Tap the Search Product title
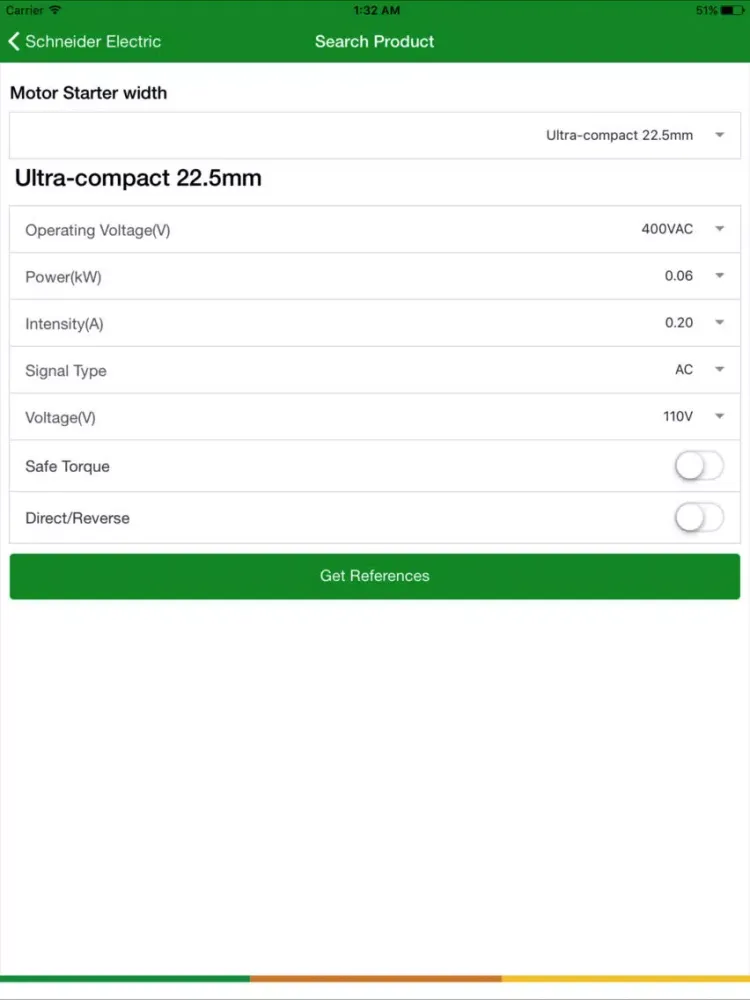Screen dimensions: 750x1000 (374, 41)
